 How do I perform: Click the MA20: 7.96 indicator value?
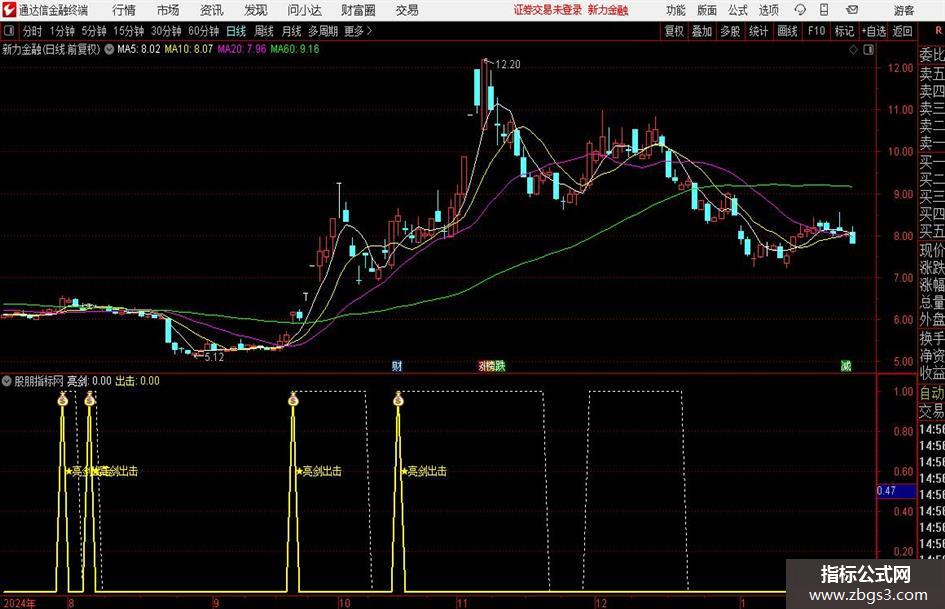pyautogui.click(x=242, y=49)
